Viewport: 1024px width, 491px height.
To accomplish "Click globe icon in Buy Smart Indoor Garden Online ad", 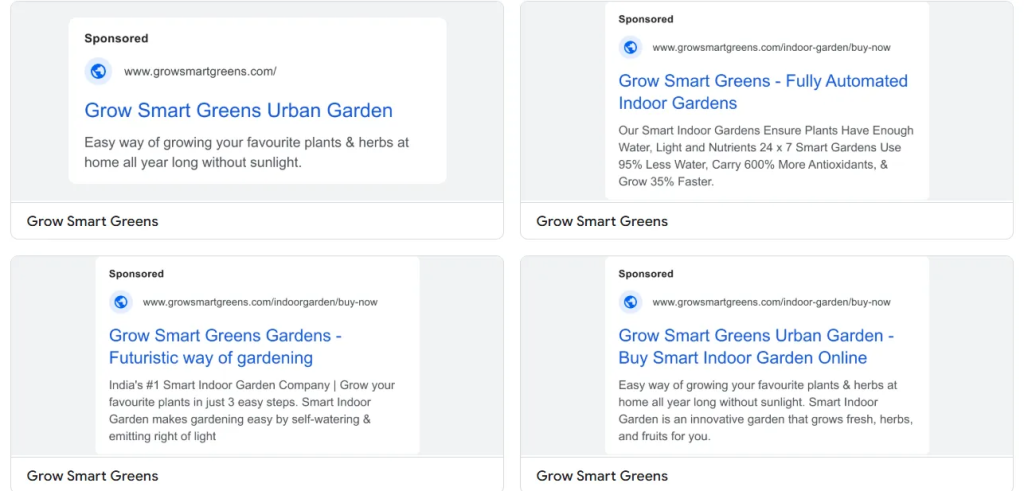I will click(630, 302).
